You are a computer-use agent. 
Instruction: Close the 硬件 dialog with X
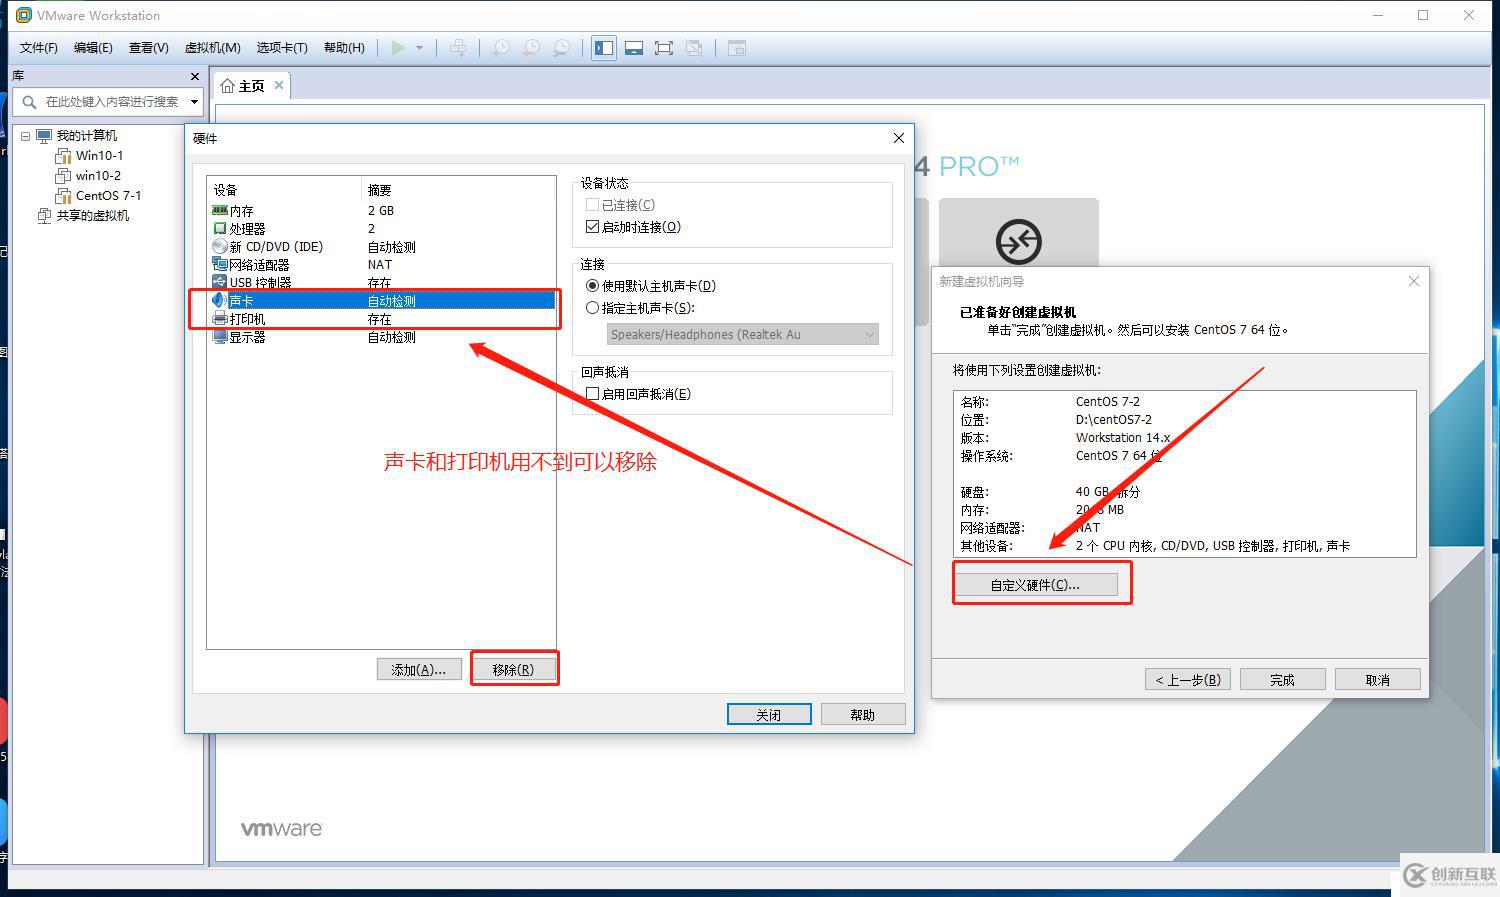click(x=898, y=138)
